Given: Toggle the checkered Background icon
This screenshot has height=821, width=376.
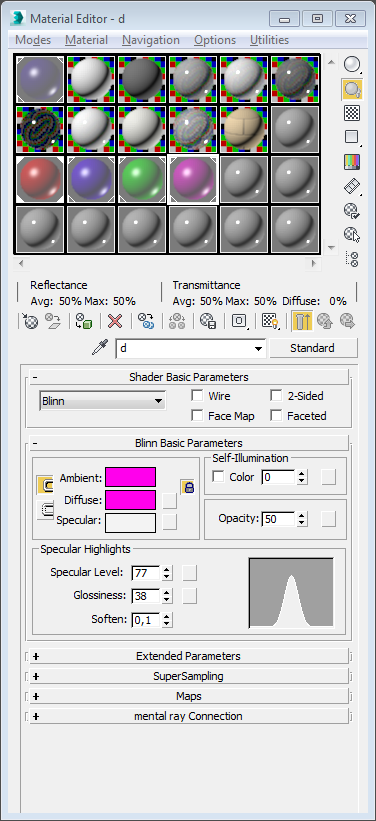Looking at the screenshot, I should 352,113.
